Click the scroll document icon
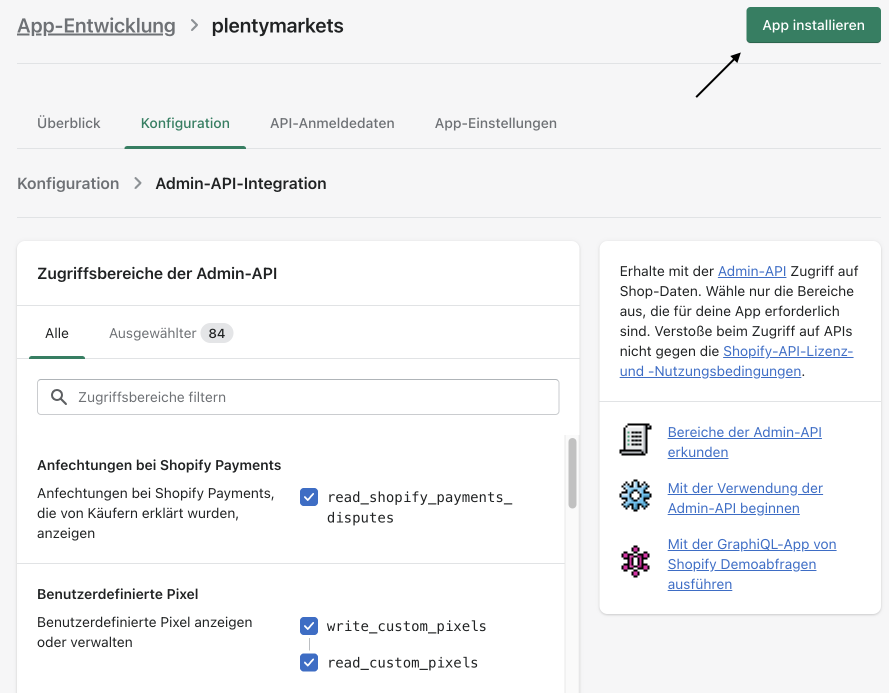 [636, 440]
